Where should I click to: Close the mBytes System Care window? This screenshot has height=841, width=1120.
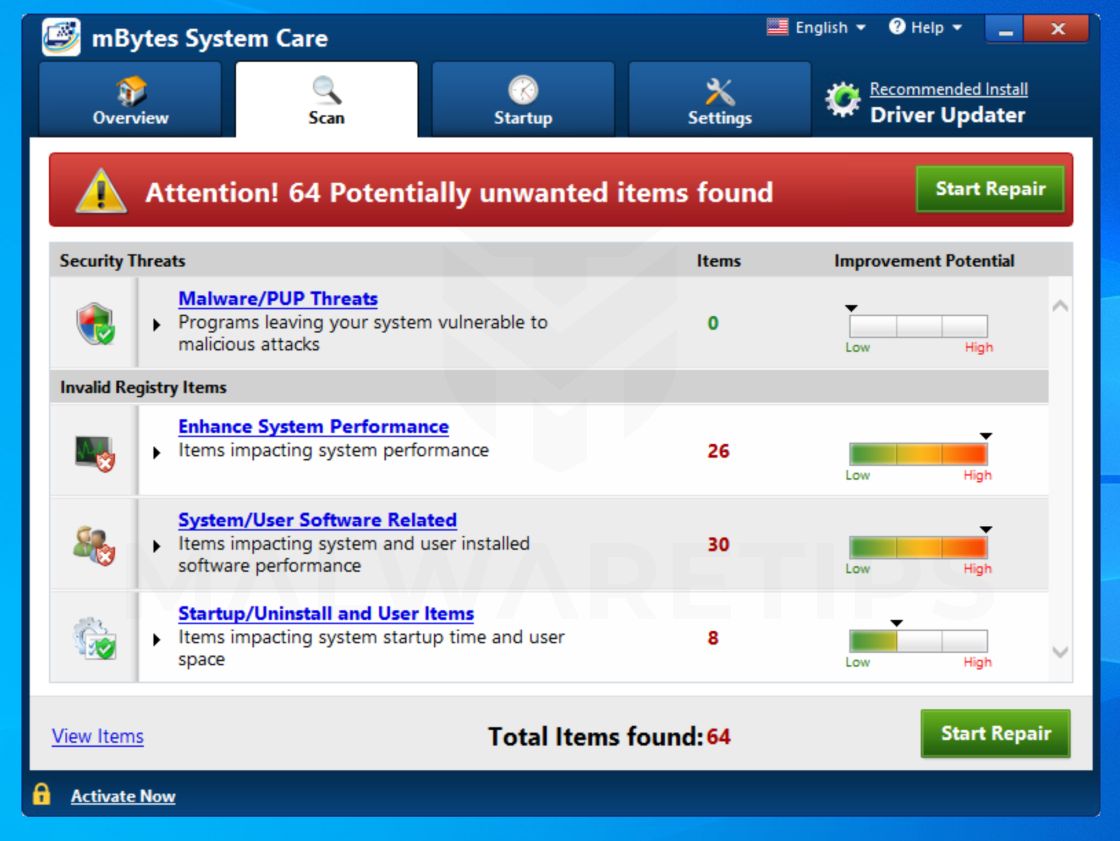(x=1057, y=29)
